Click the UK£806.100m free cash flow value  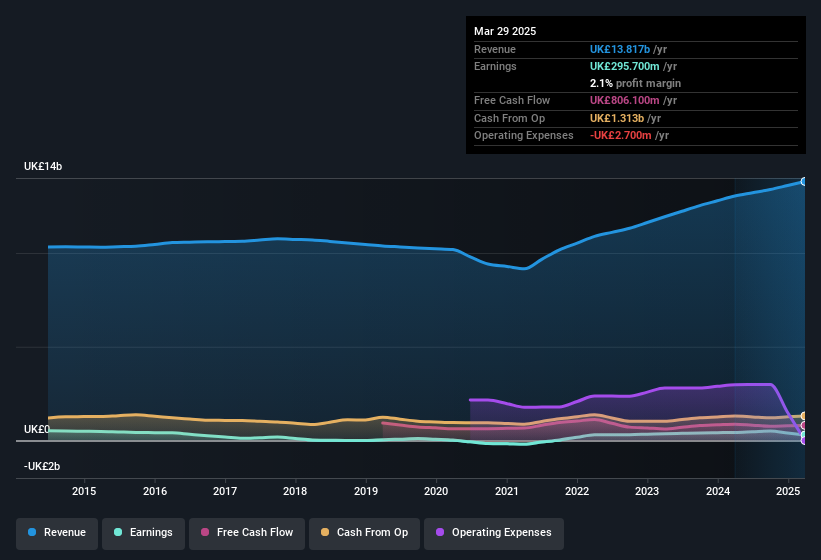625,100
